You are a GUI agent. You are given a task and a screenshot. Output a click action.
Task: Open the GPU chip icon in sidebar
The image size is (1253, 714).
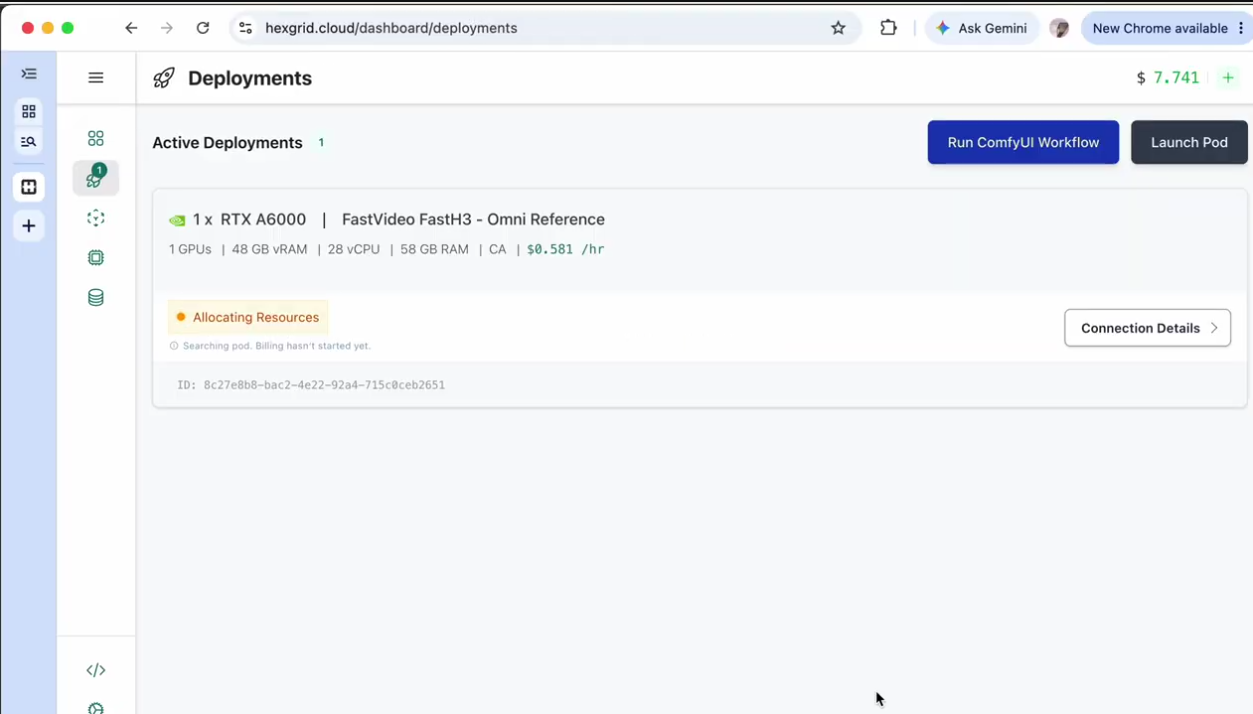(x=96, y=258)
